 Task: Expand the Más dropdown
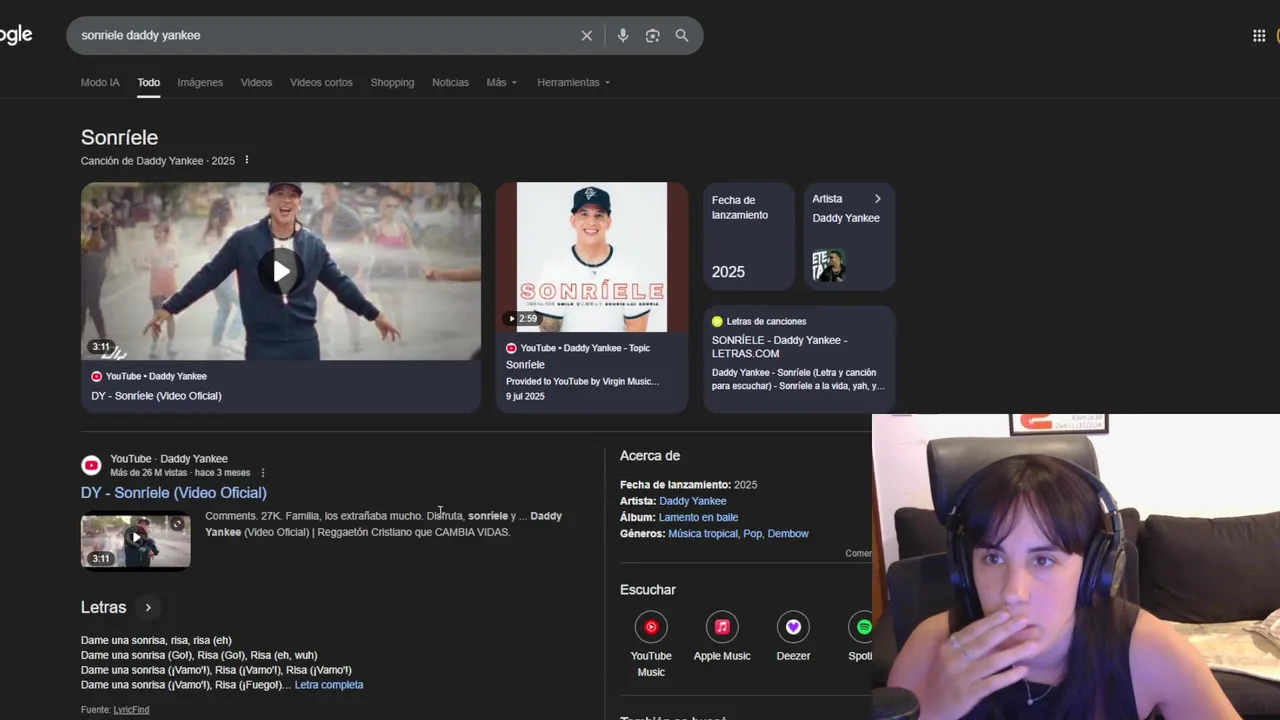coord(502,82)
